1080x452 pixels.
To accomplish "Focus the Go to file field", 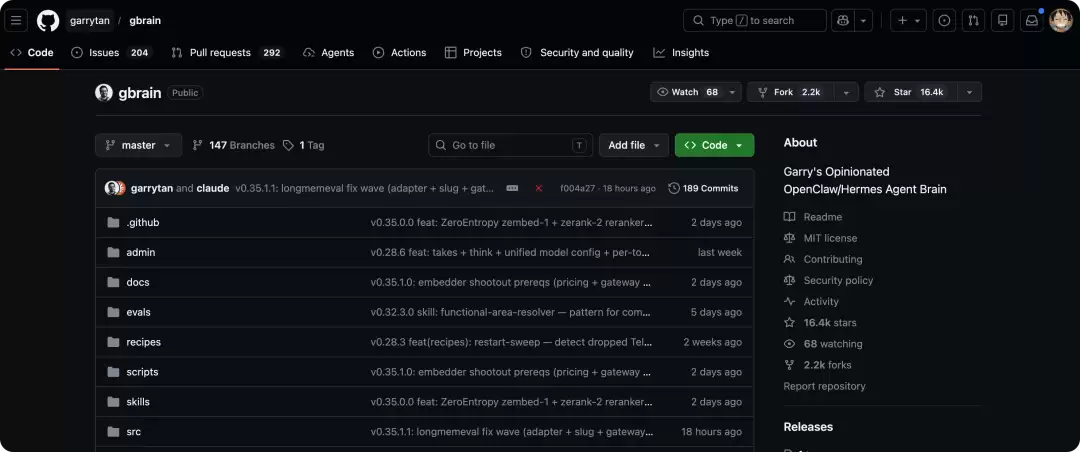I will pos(510,145).
